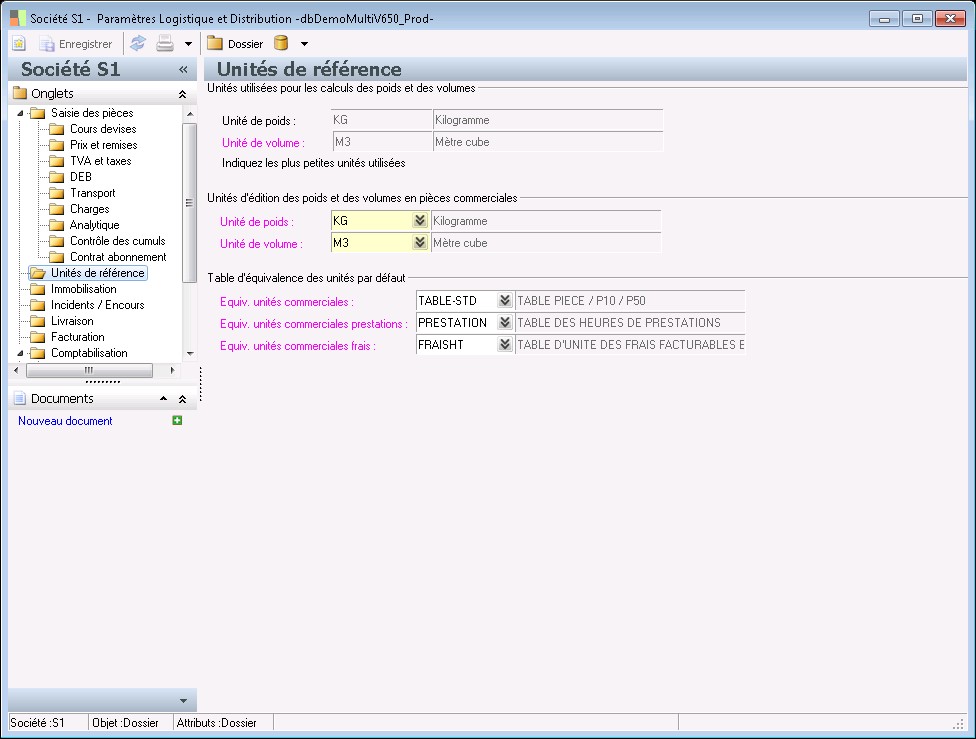Click the PRESTATION equivalence input field
Screen dimensions: 976x739
pyautogui.click(x=456, y=323)
